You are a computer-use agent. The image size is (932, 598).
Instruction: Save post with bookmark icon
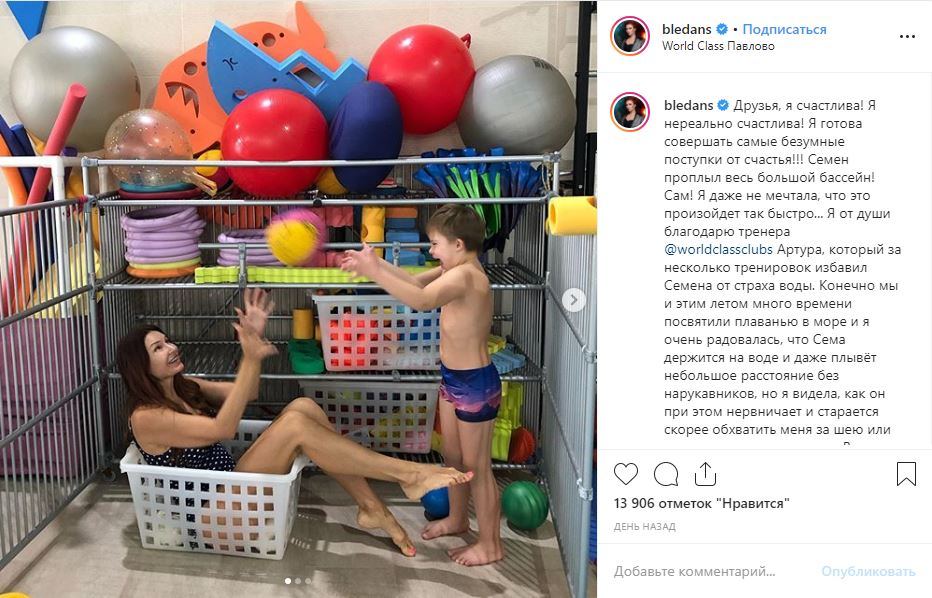point(906,474)
